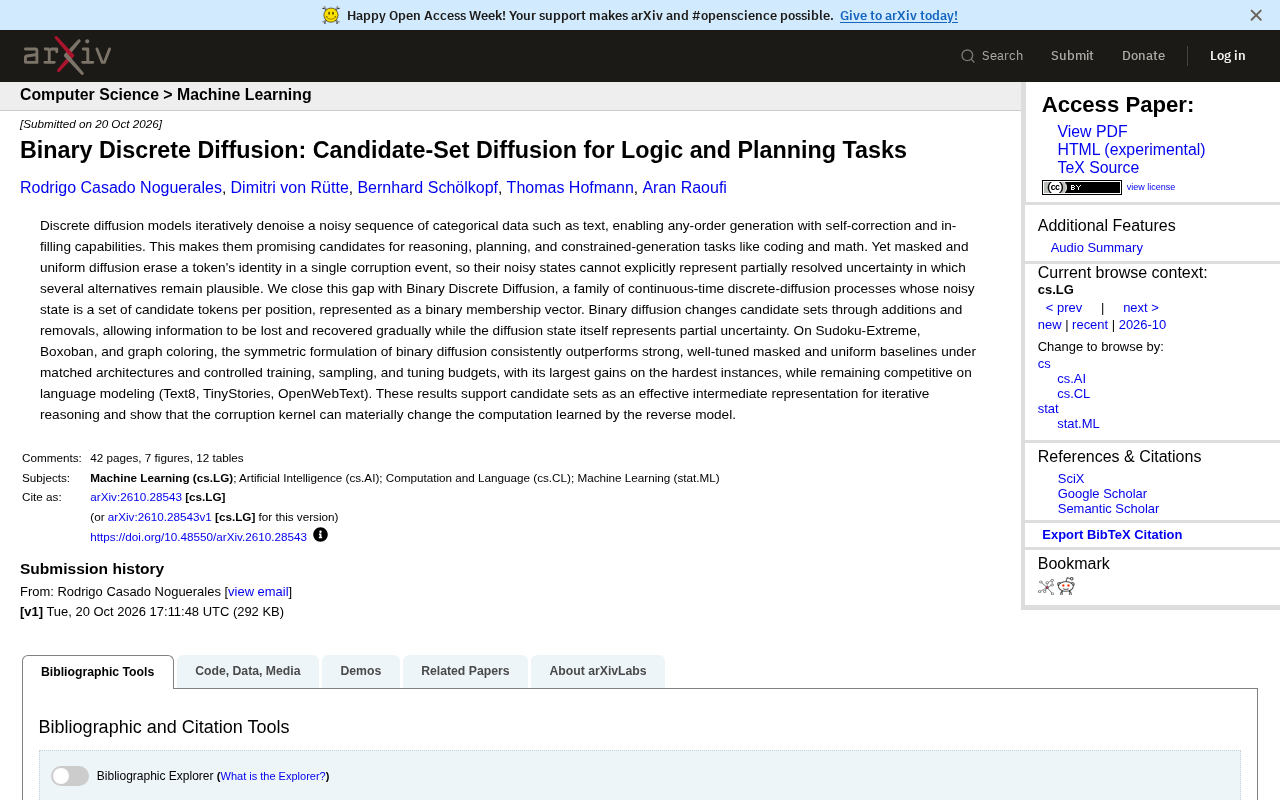
Task: Click the Log in button
Action: (x=1228, y=56)
